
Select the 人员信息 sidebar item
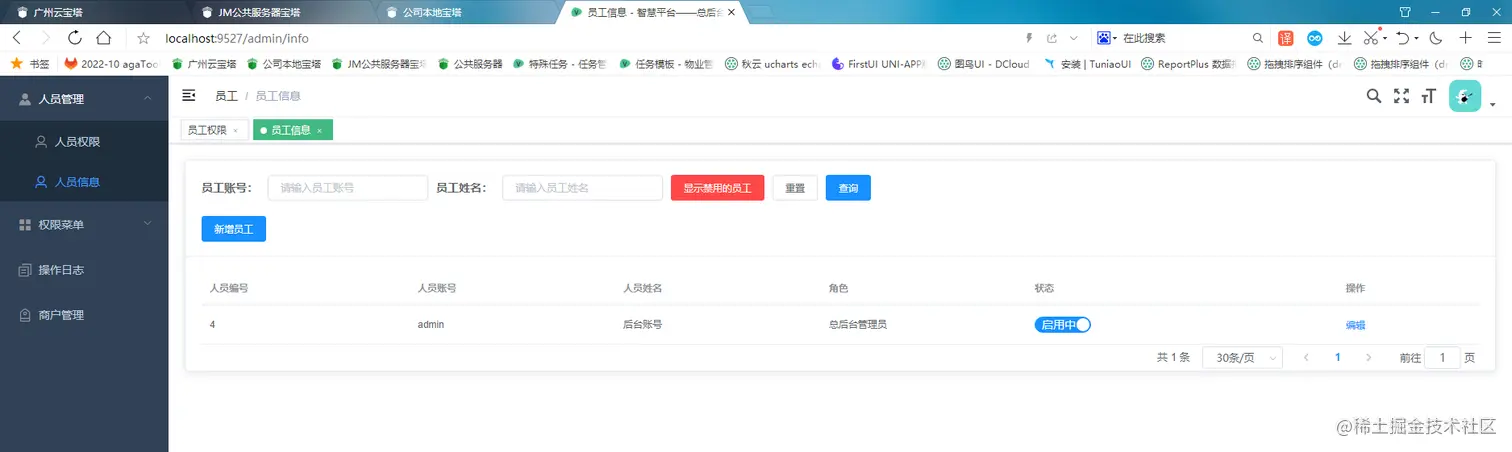(84, 182)
